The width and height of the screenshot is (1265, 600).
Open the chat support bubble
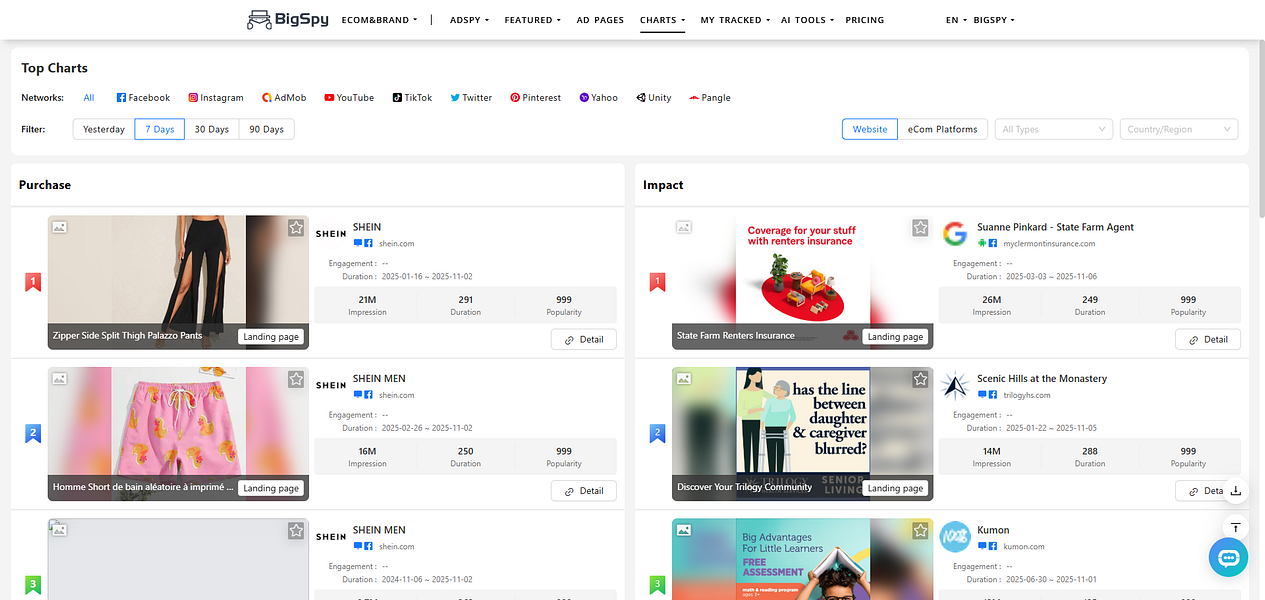(1228, 558)
